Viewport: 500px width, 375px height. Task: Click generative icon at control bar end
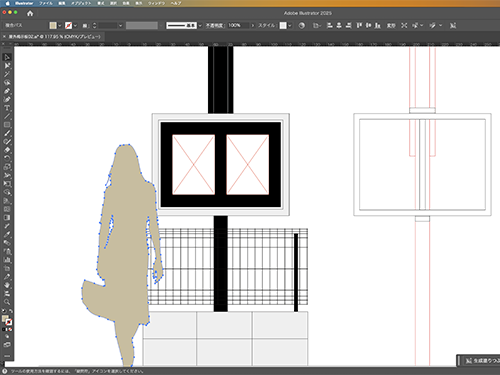[452, 25]
